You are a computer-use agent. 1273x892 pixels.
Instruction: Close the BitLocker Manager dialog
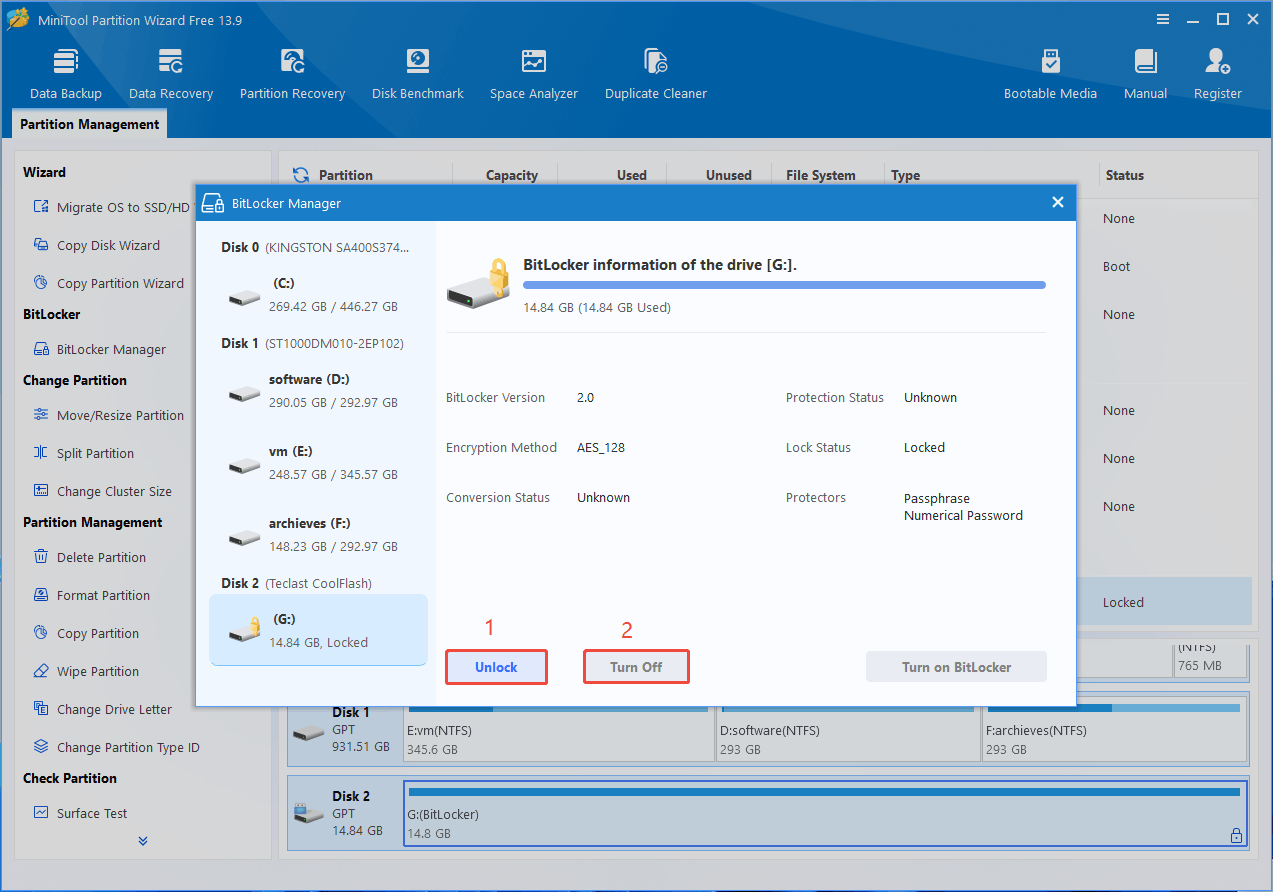[1058, 202]
